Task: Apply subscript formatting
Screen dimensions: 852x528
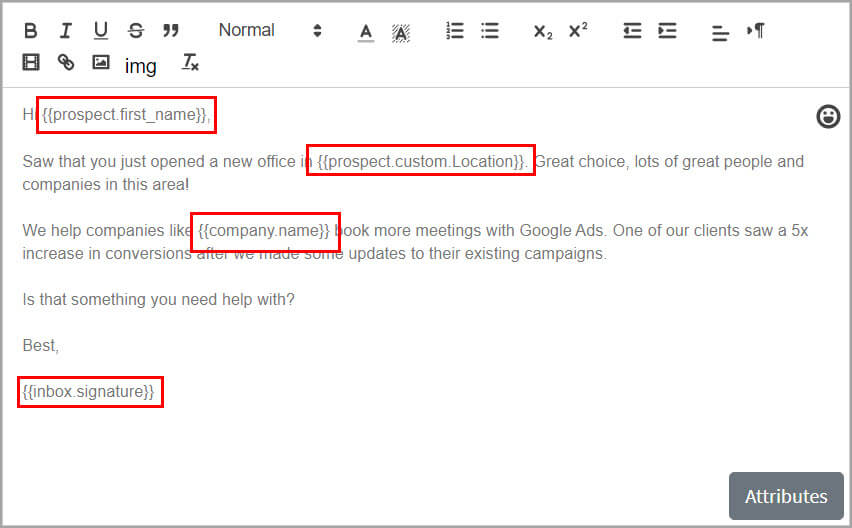Action: pos(543,32)
